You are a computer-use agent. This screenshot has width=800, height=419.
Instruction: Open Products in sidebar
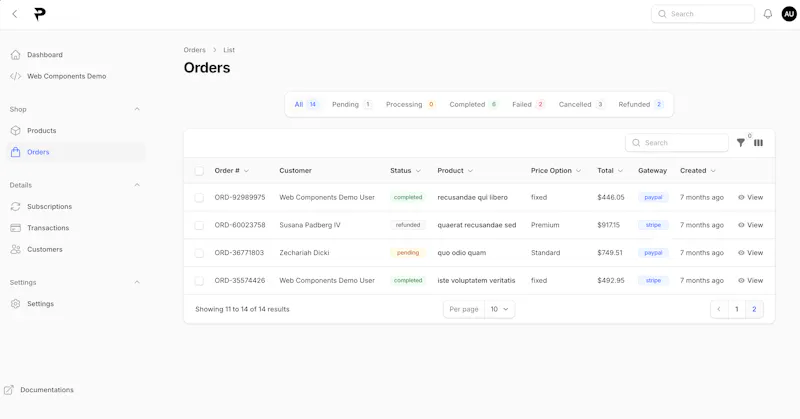(x=42, y=131)
